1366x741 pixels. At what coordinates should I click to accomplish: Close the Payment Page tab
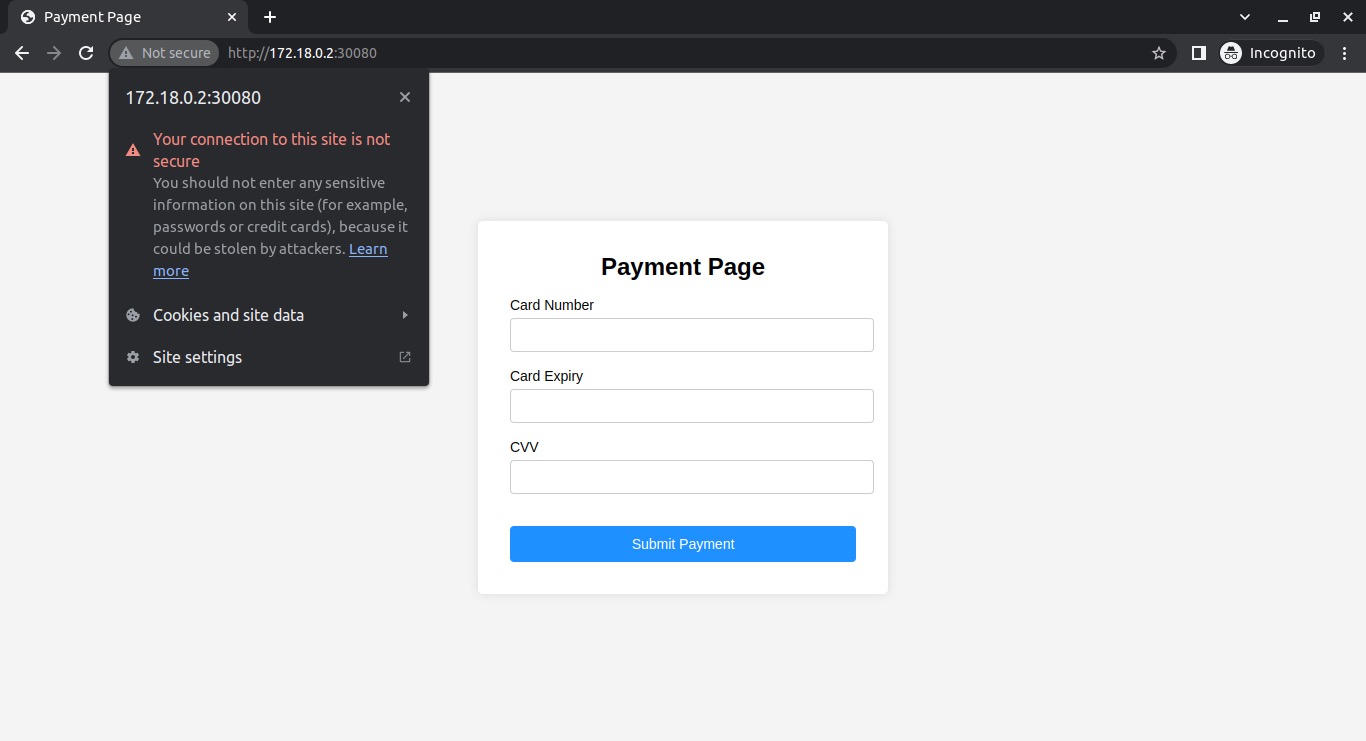tap(232, 17)
